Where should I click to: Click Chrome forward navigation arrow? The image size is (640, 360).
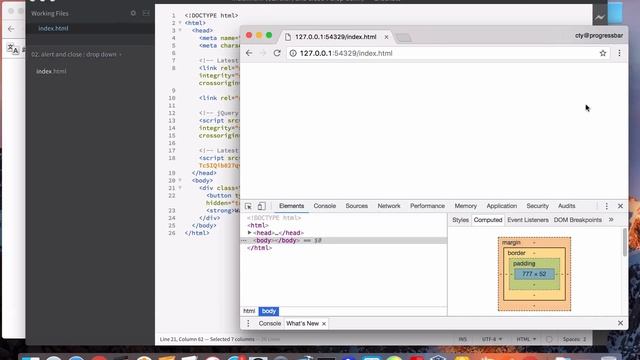click(x=262, y=53)
